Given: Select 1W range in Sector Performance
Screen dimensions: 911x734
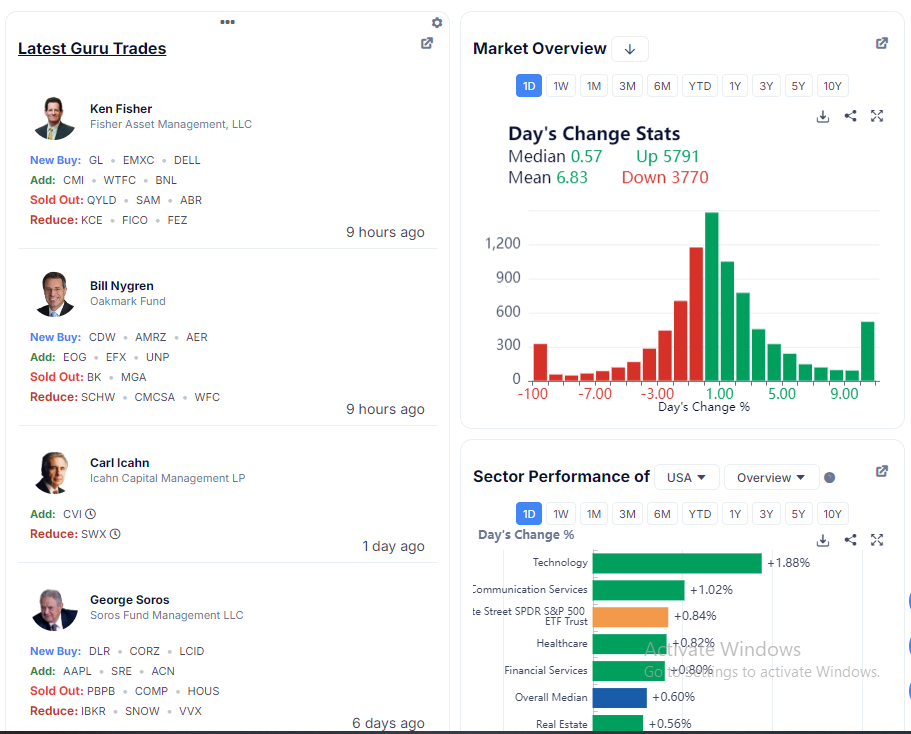Looking at the screenshot, I should pyautogui.click(x=561, y=514).
